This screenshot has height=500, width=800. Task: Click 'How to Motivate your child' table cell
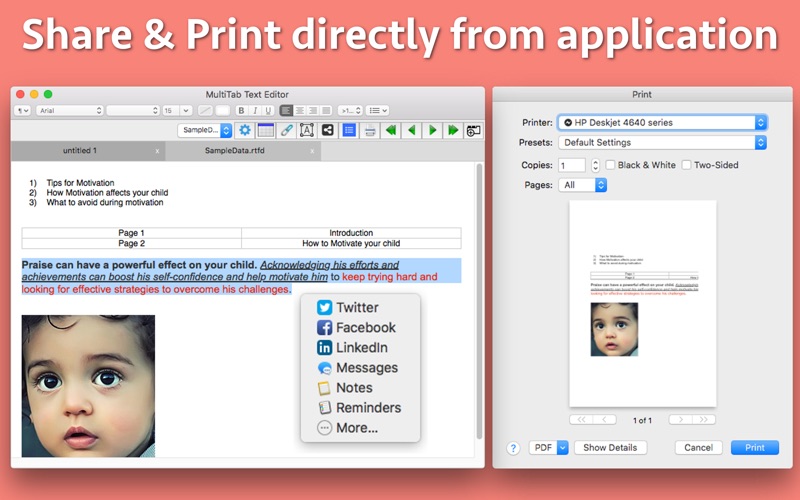pyautogui.click(x=351, y=243)
